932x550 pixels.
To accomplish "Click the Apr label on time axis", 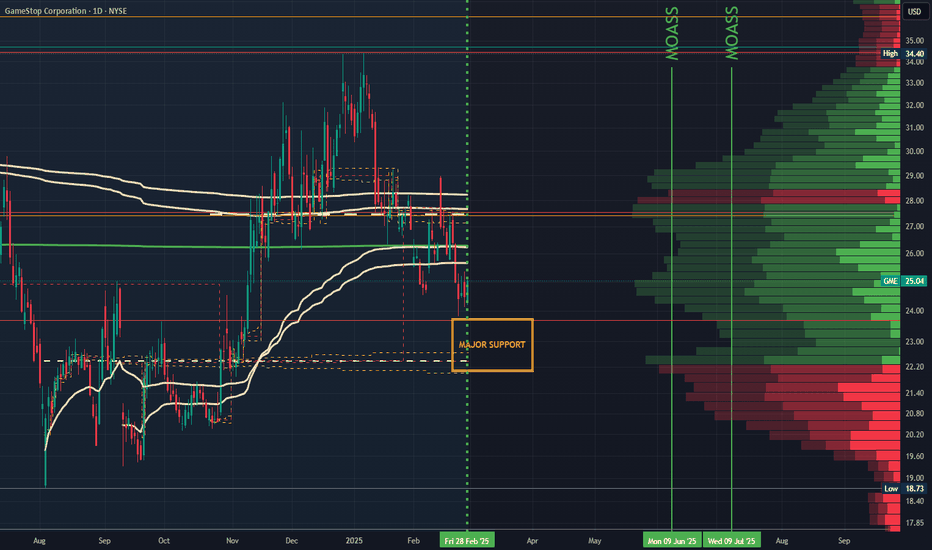I will coord(532,540).
